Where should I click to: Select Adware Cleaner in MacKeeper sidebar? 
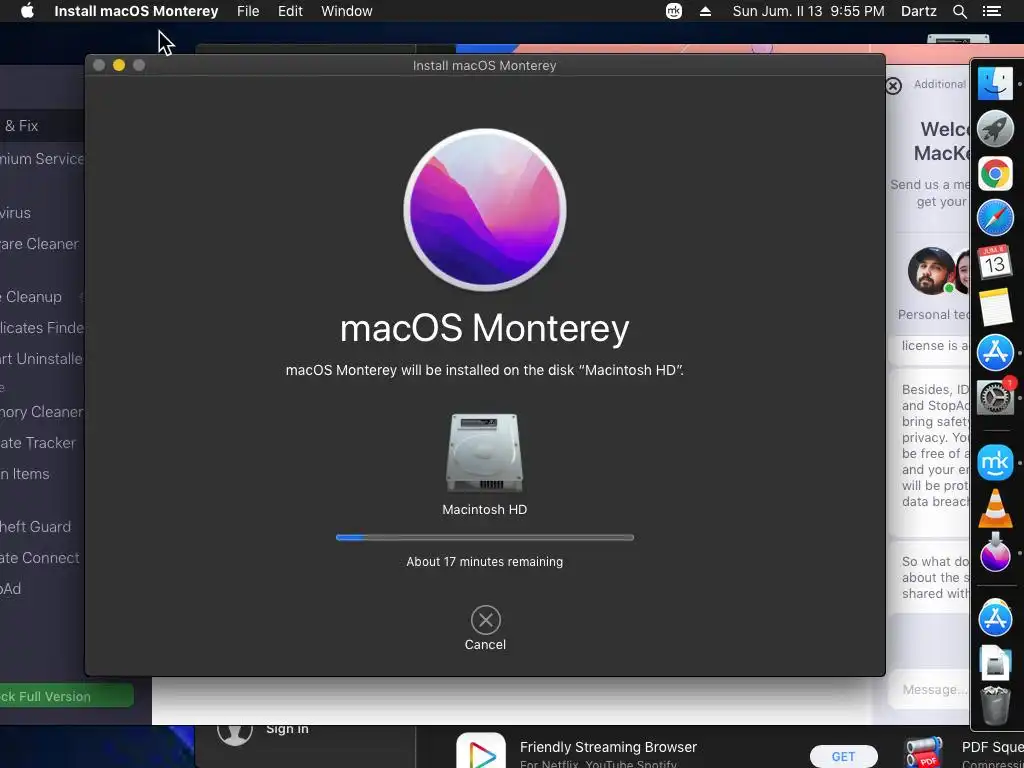pos(39,244)
